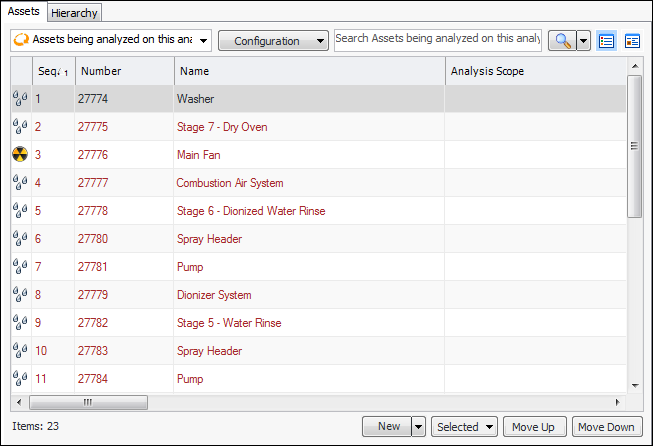Click the droplet icon beside Dionizer System
This screenshot has height=446, width=653.
[20, 295]
